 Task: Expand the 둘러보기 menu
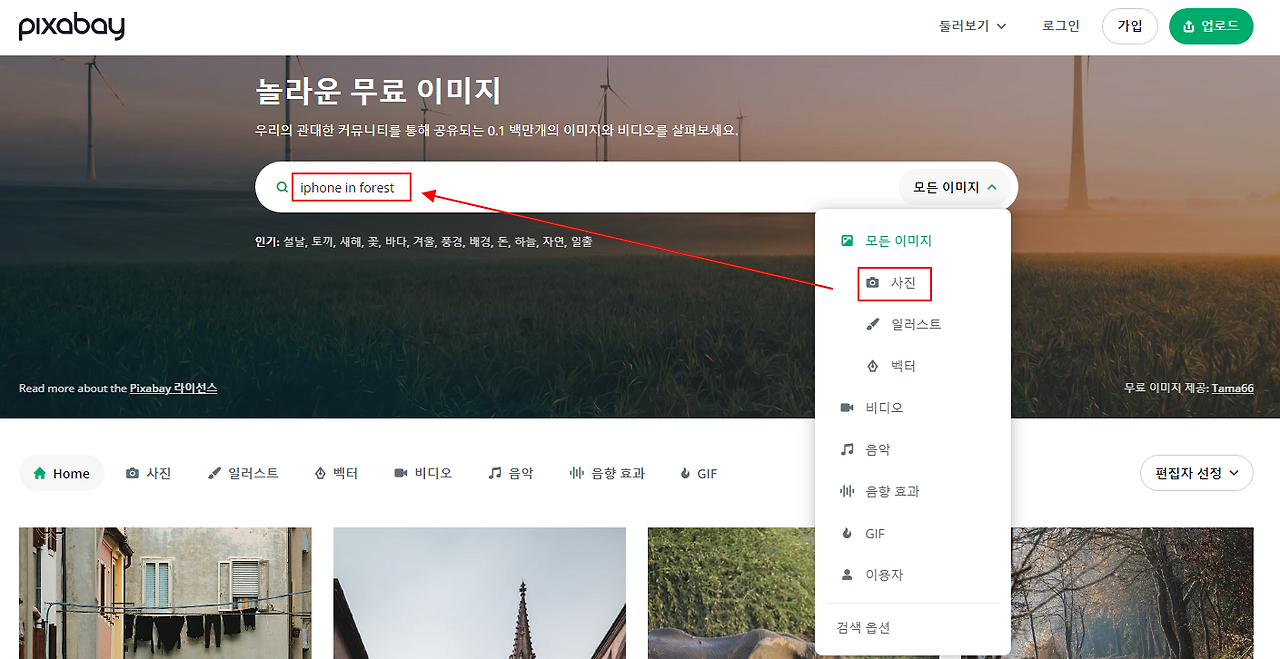(972, 26)
